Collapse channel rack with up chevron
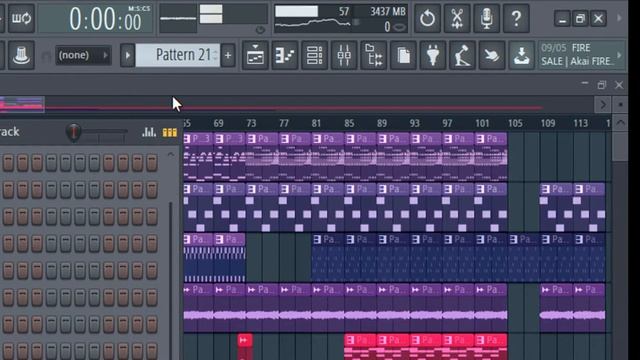The height and width of the screenshot is (360, 640). [x=171, y=155]
